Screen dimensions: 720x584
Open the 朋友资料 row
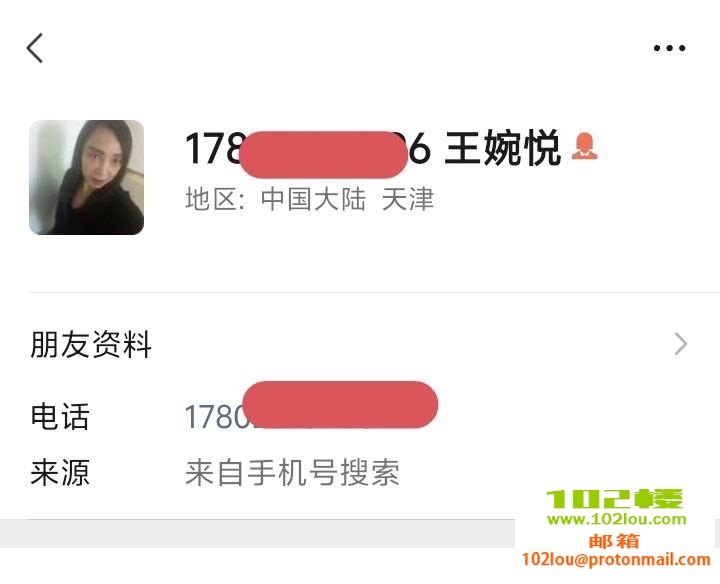360,344
